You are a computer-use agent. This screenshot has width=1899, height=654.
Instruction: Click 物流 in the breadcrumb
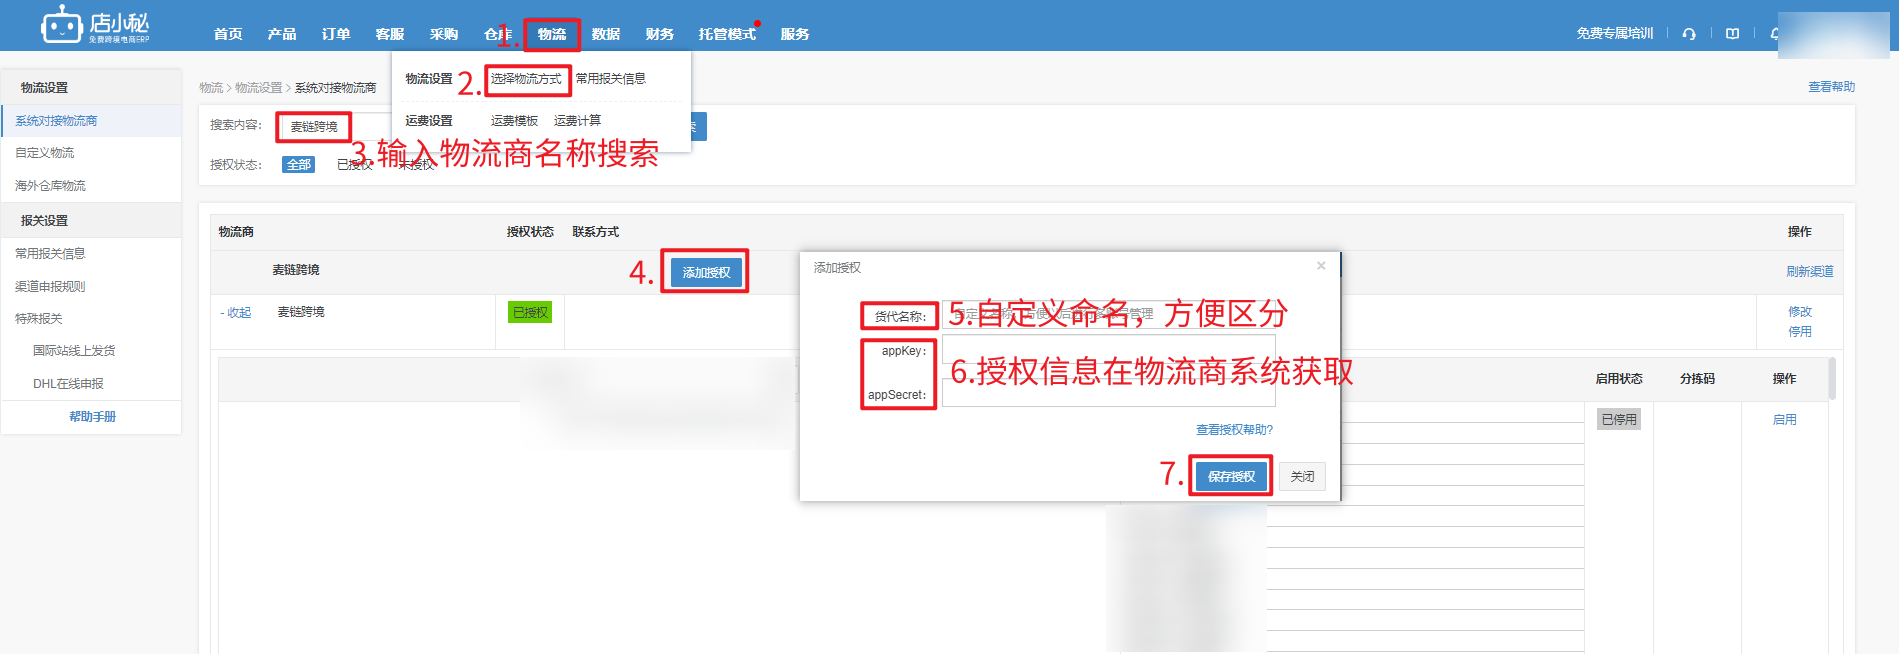pyautogui.click(x=211, y=88)
